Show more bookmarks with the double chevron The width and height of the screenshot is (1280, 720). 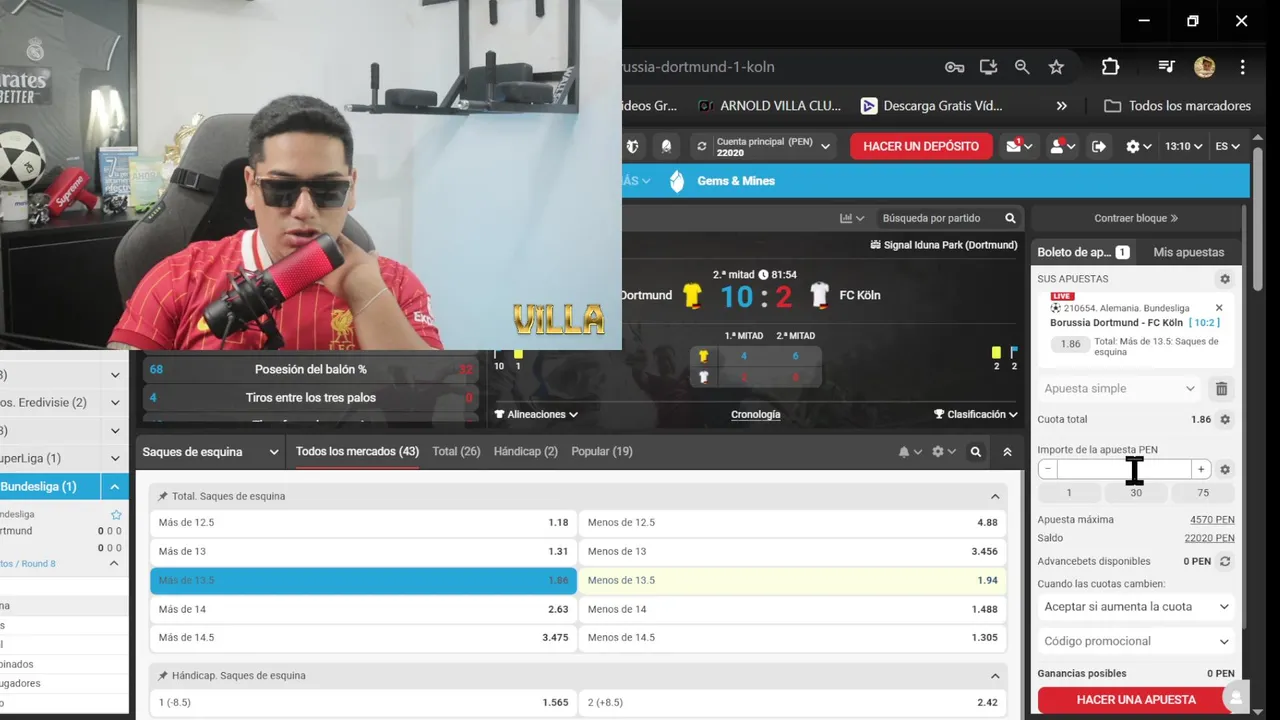1062,106
